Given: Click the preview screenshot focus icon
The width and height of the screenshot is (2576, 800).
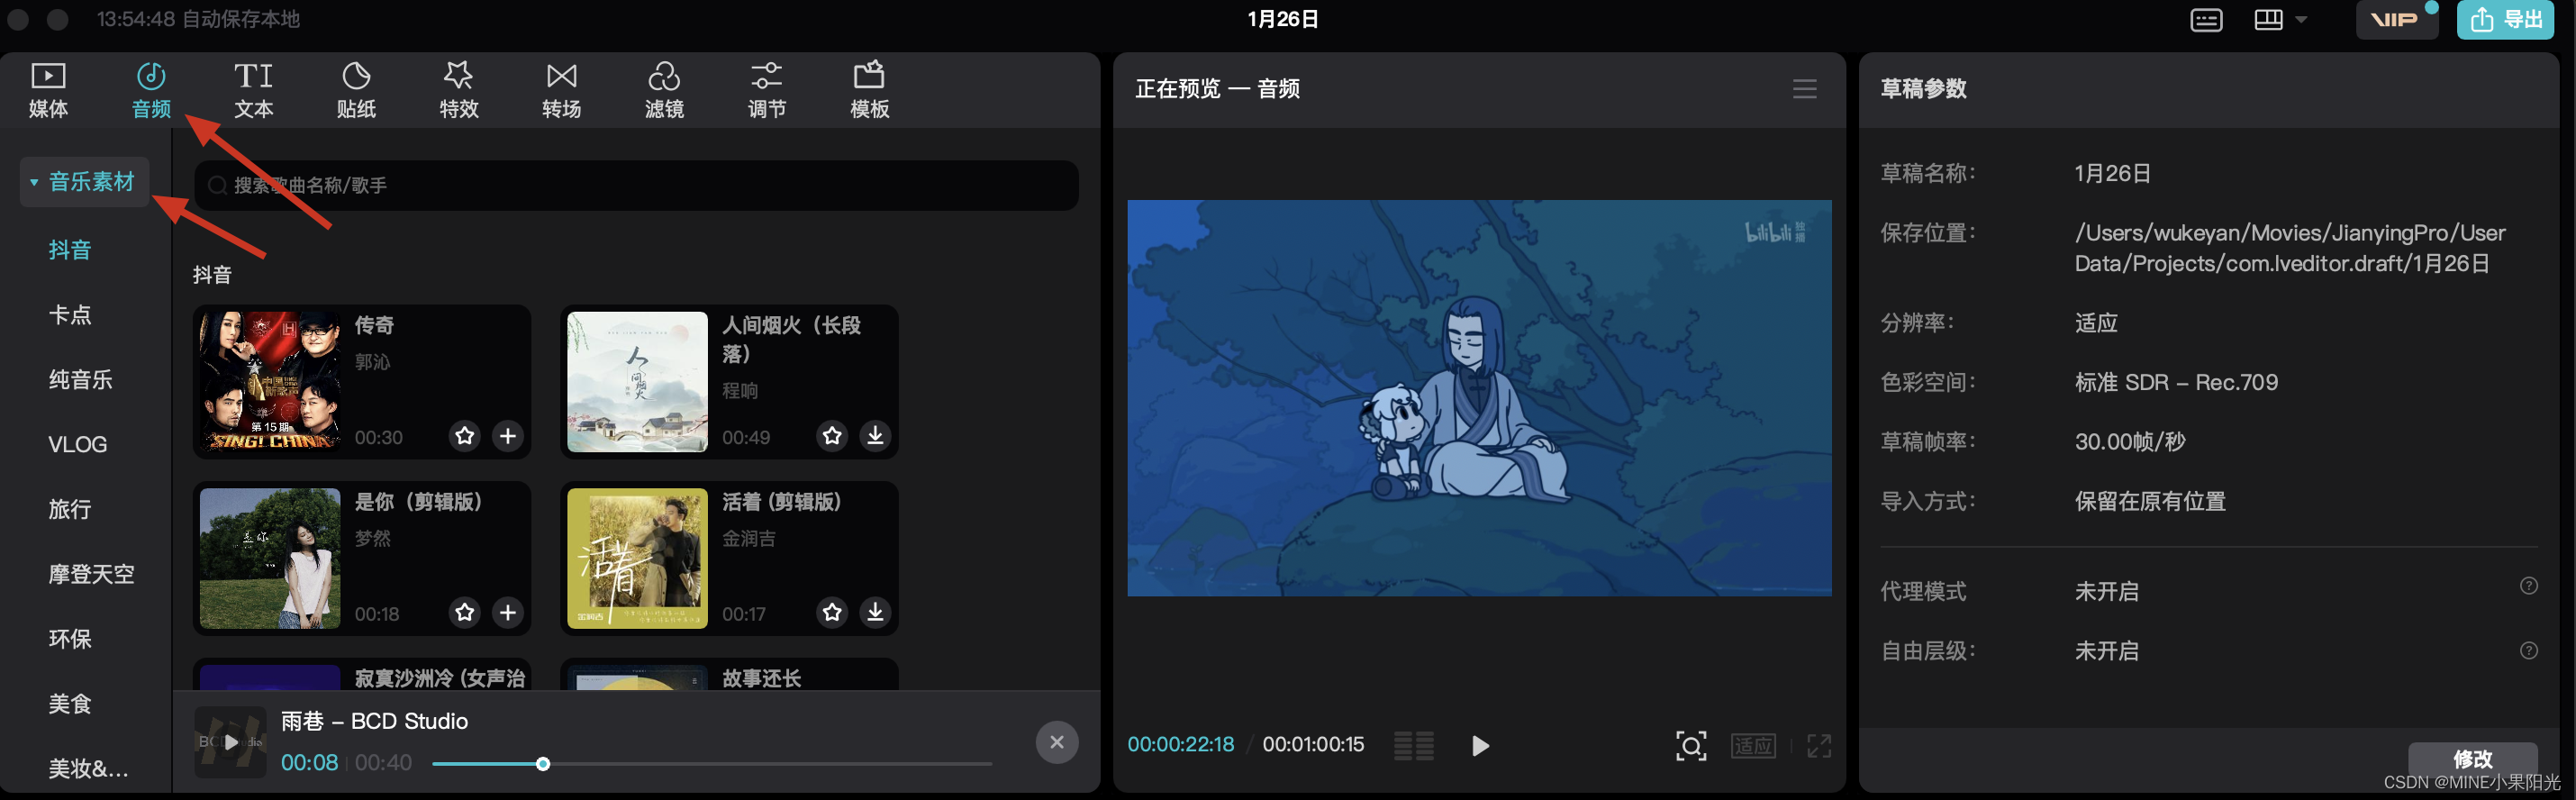Looking at the screenshot, I should point(1690,746).
